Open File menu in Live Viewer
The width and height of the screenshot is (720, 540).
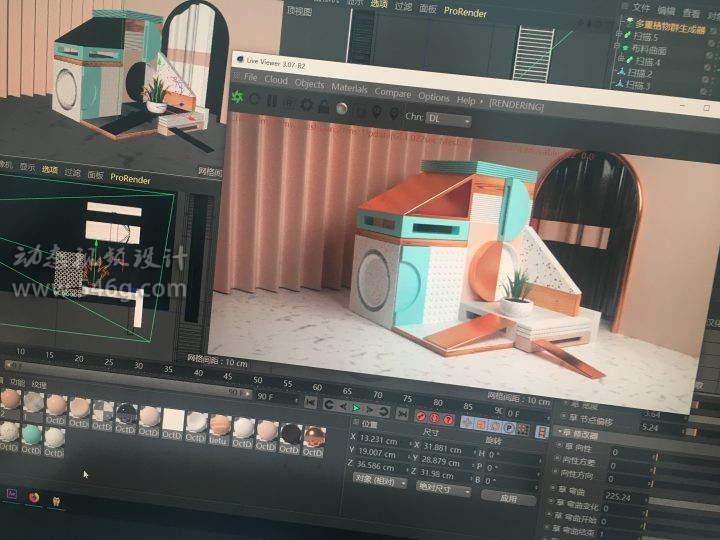251,77
